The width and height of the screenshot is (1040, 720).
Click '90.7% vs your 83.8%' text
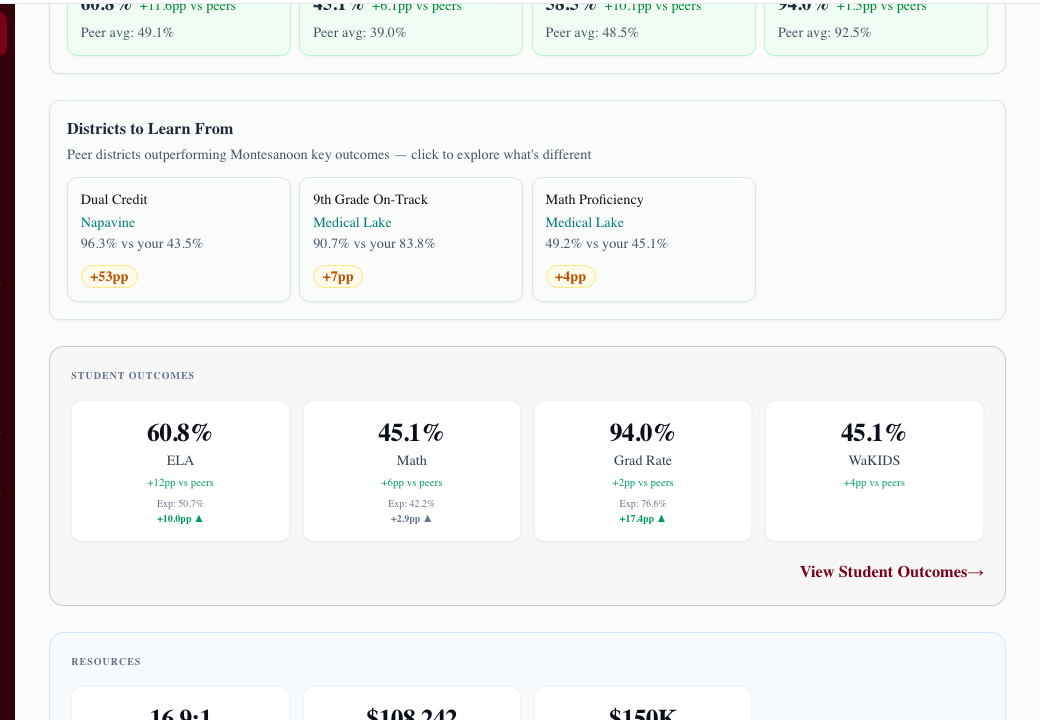click(374, 243)
